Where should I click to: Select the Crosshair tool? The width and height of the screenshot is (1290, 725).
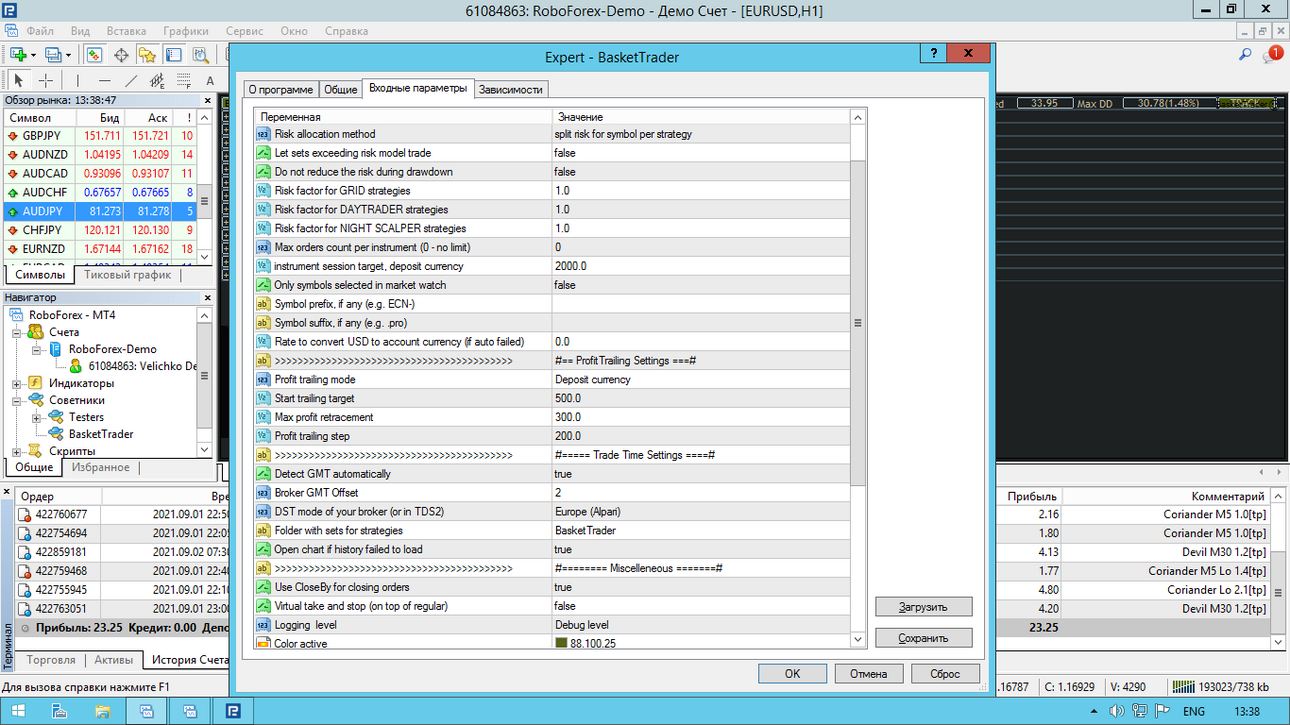click(46, 80)
